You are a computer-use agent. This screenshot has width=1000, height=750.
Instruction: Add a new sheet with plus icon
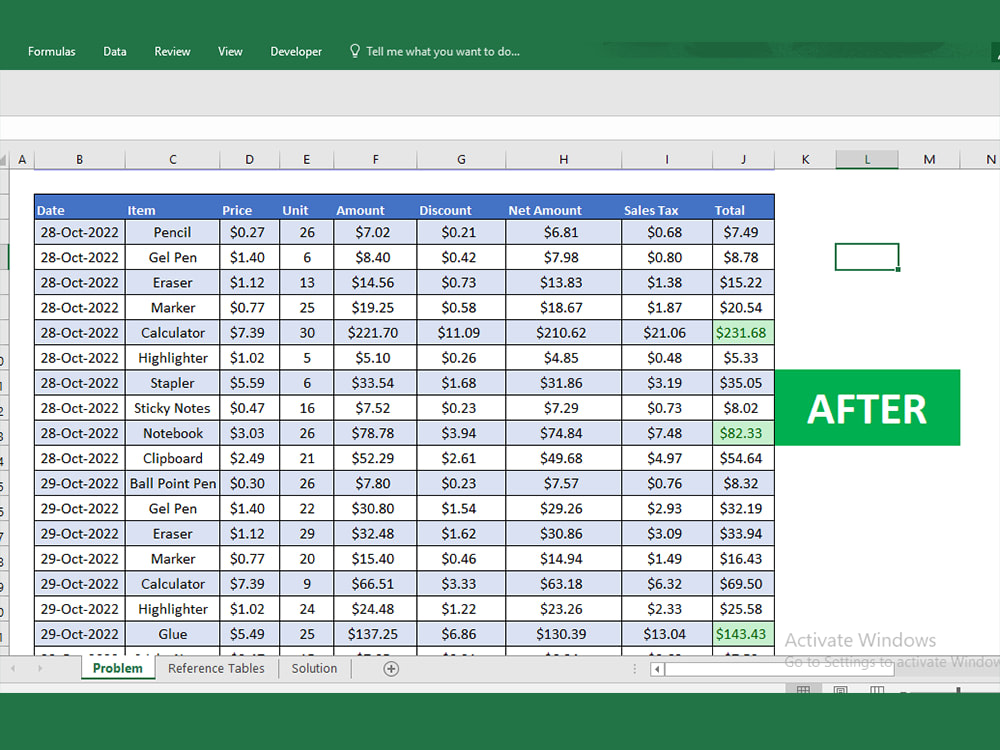(x=391, y=668)
